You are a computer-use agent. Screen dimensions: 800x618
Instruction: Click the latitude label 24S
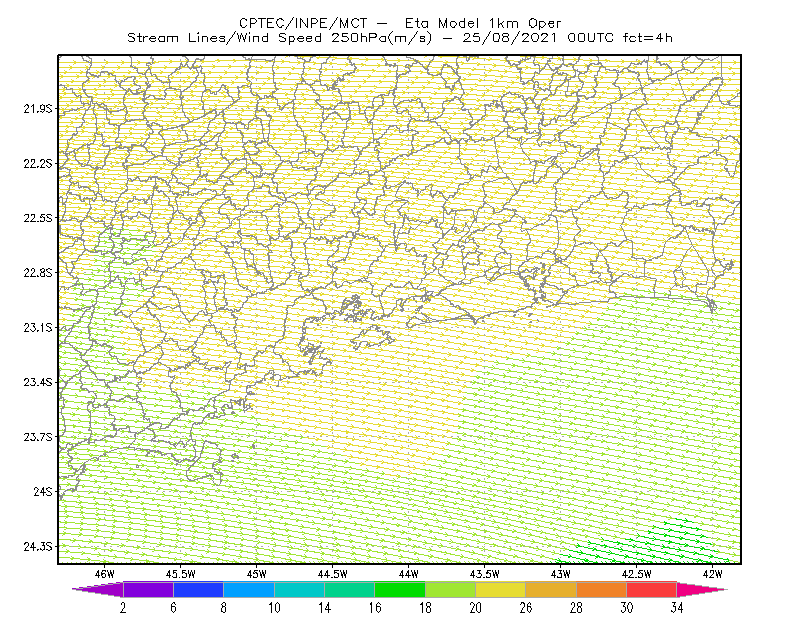(x=42, y=491)
